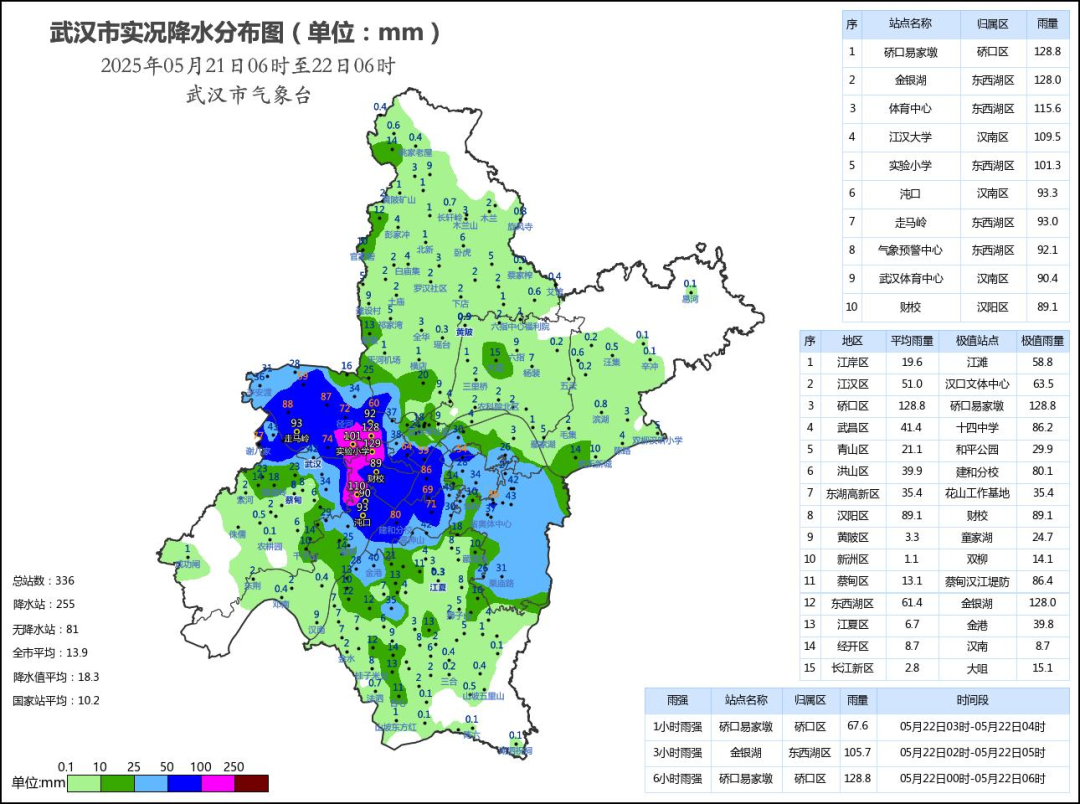The image size is (1080, 804).
Task: Select the 92.1 rainfall value
Action: pyautogui.click(x=1047, y=250)
